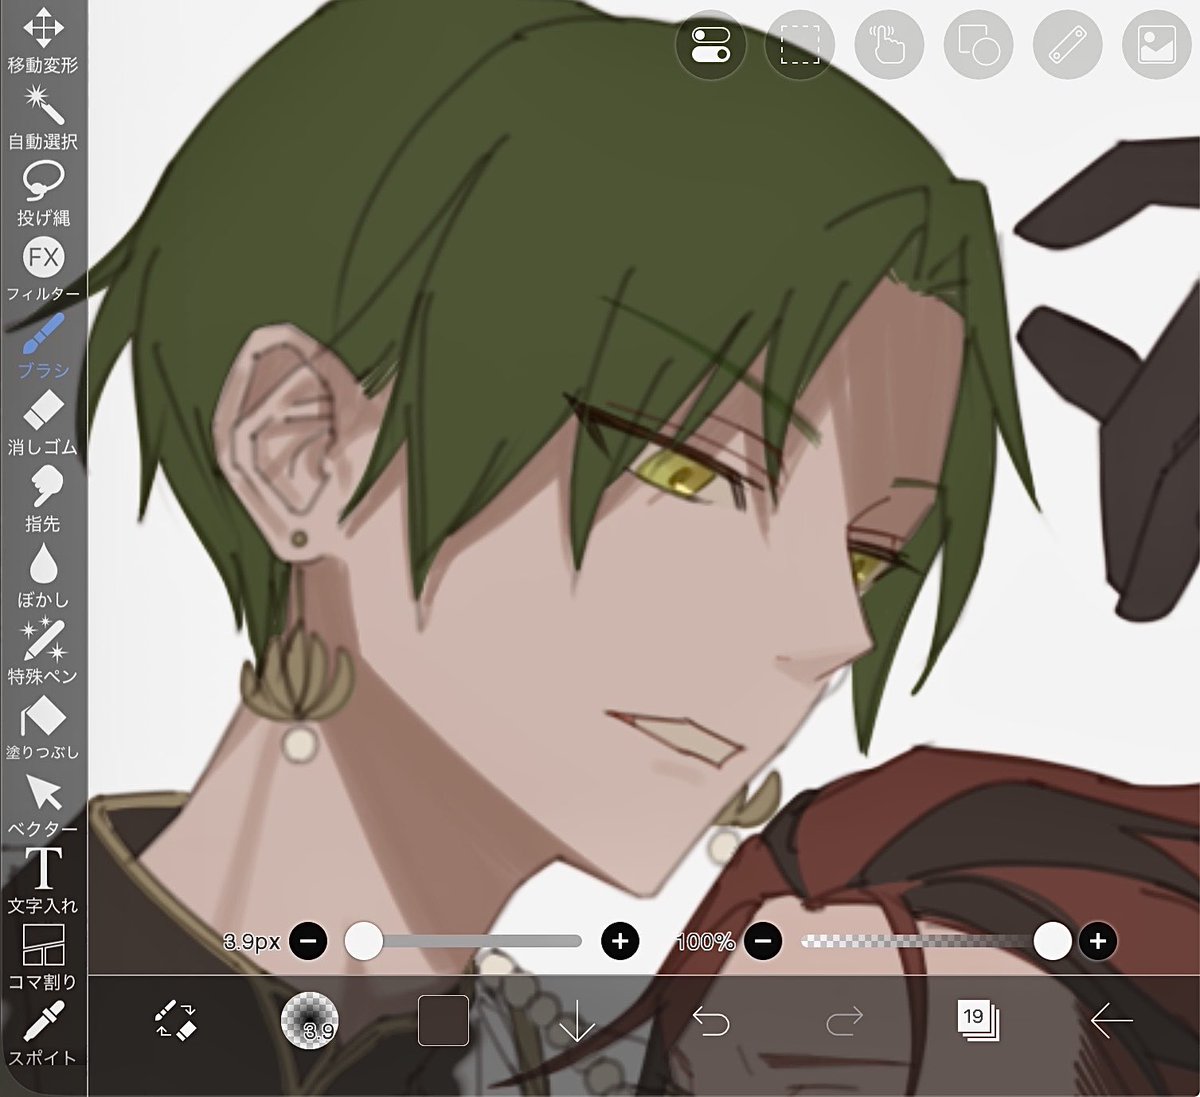Open the material image button
1200x1097 pixels.
[x=1157, y=45]
